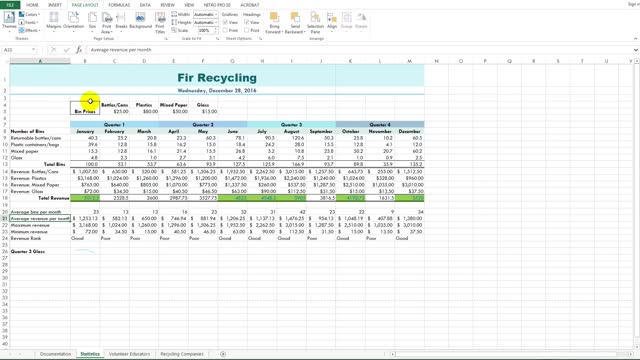Click the horizontal scrollbar track

pos(506,354)
